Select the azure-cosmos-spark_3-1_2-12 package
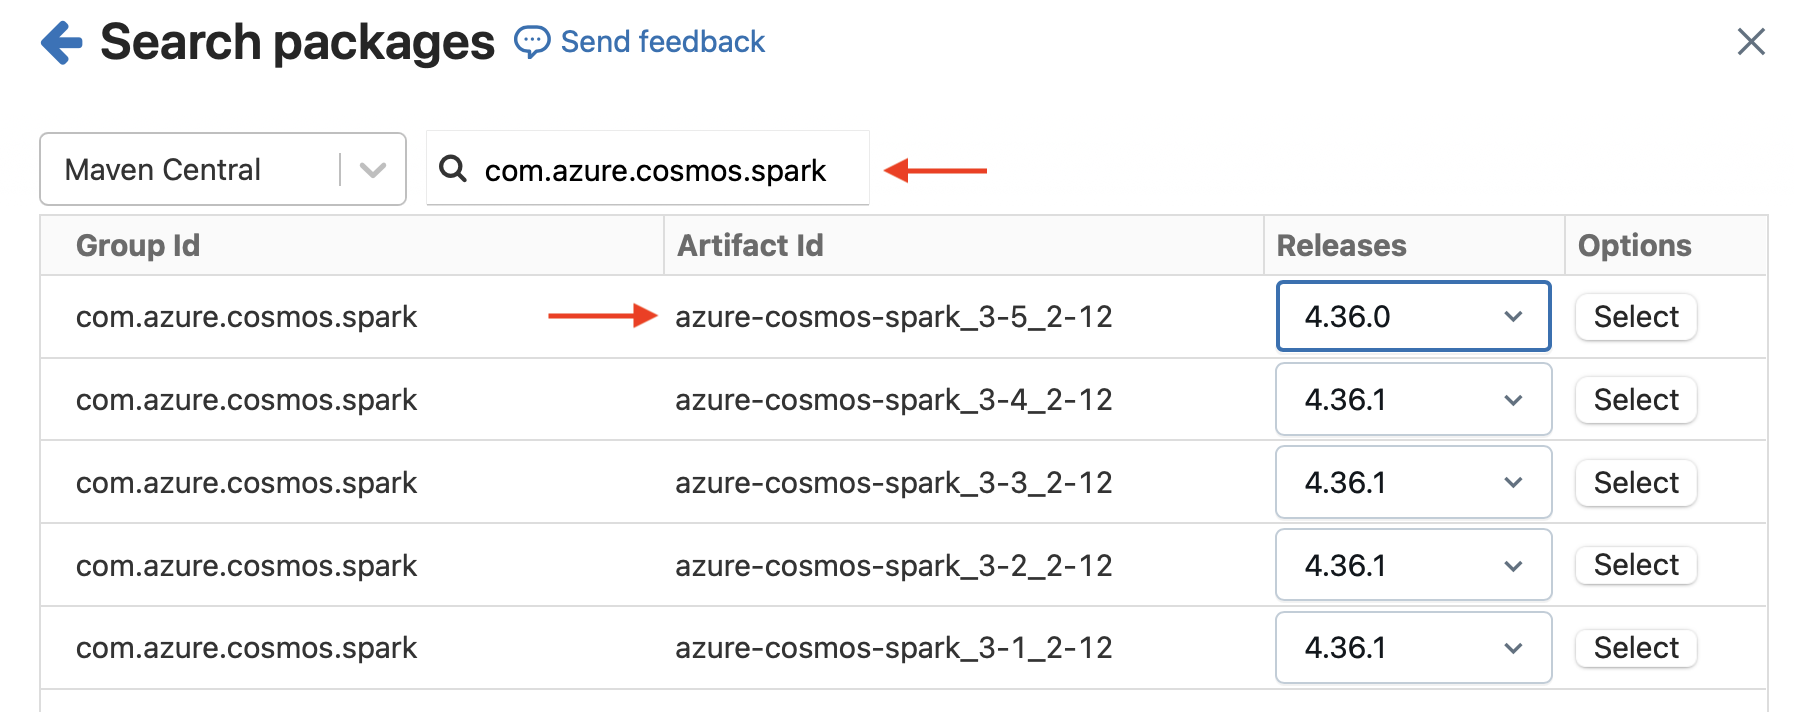This screenshot has width=1794, height=712. pos(1635,648)
